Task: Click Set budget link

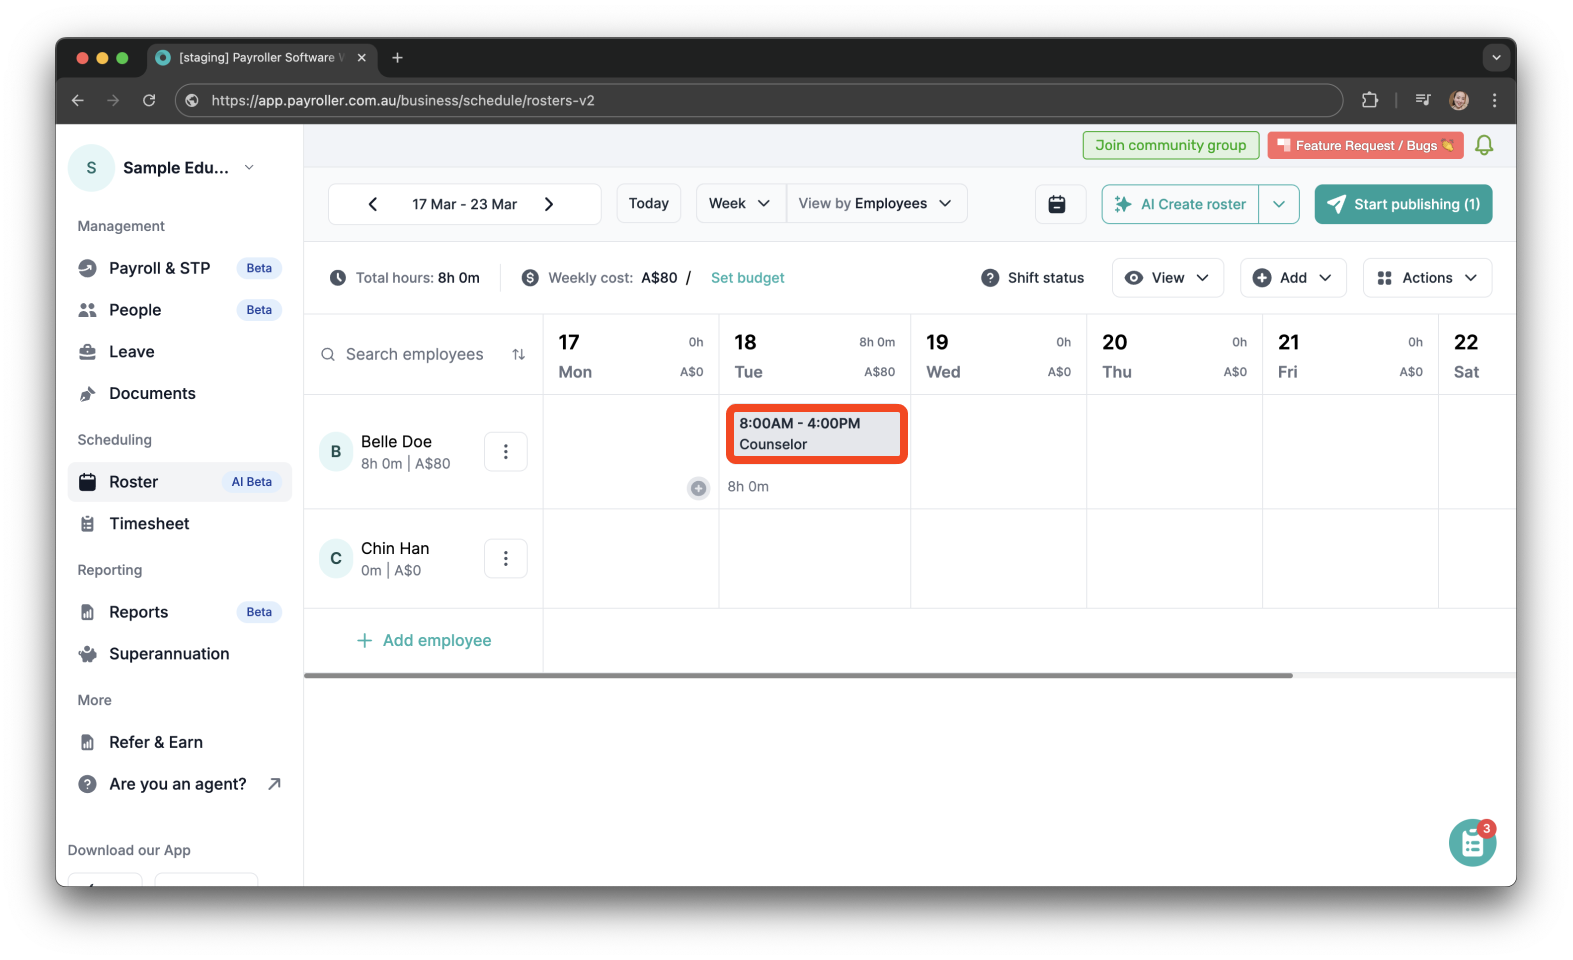Action: click(747, 278)
